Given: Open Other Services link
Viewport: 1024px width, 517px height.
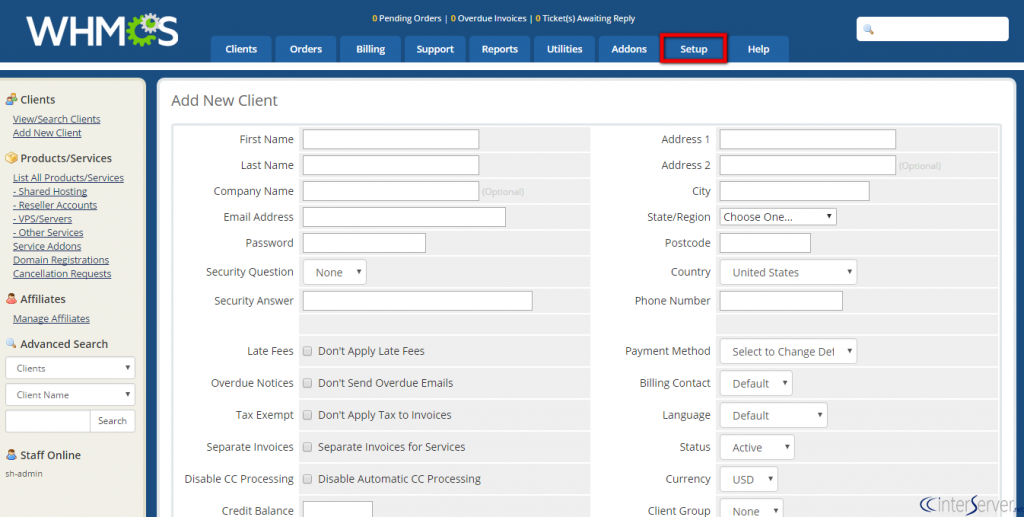Looking at the screenshot, I should (x=48, y=232).
